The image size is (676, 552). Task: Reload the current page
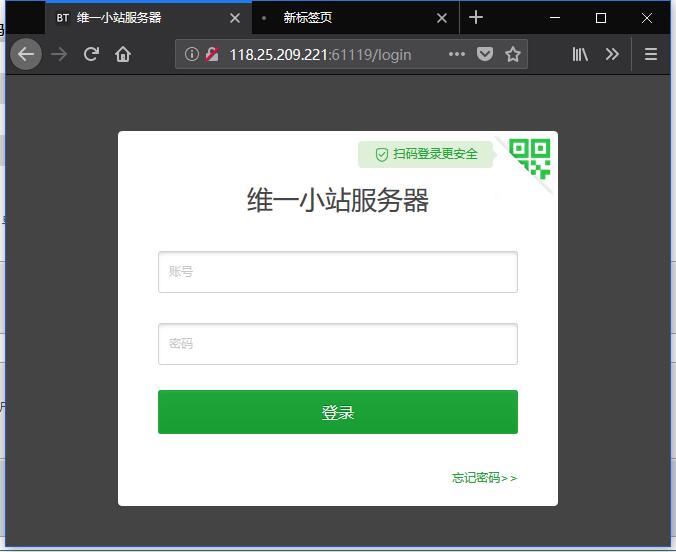pos(91,54)
